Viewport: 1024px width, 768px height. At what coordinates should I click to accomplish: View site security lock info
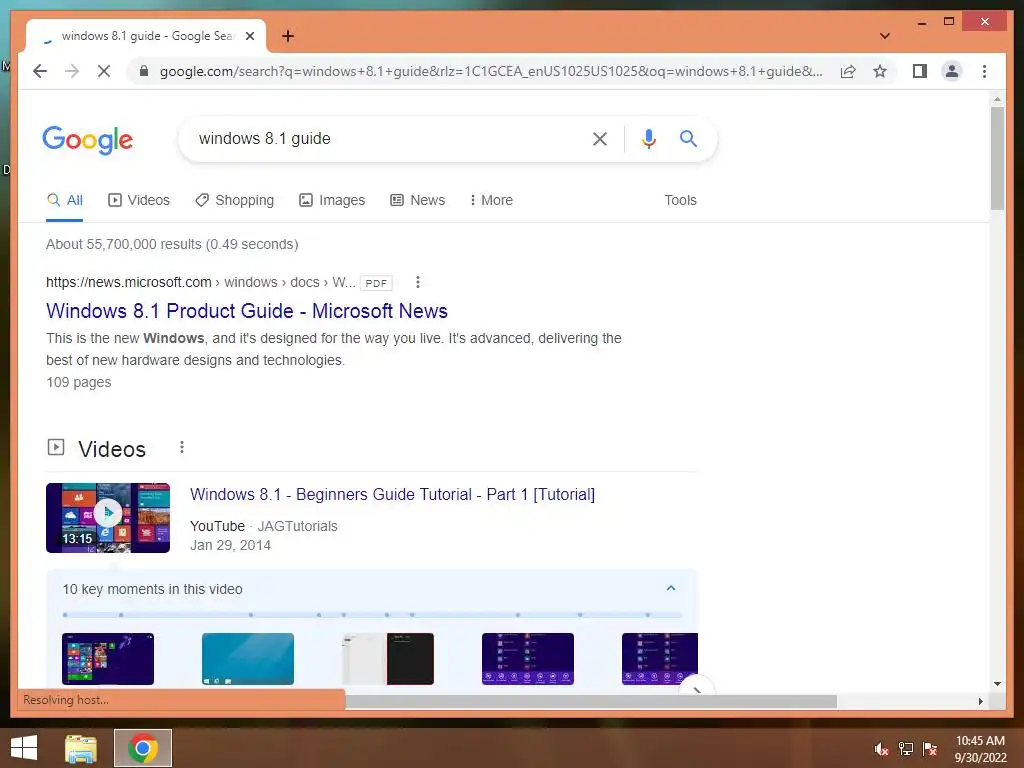144,71
